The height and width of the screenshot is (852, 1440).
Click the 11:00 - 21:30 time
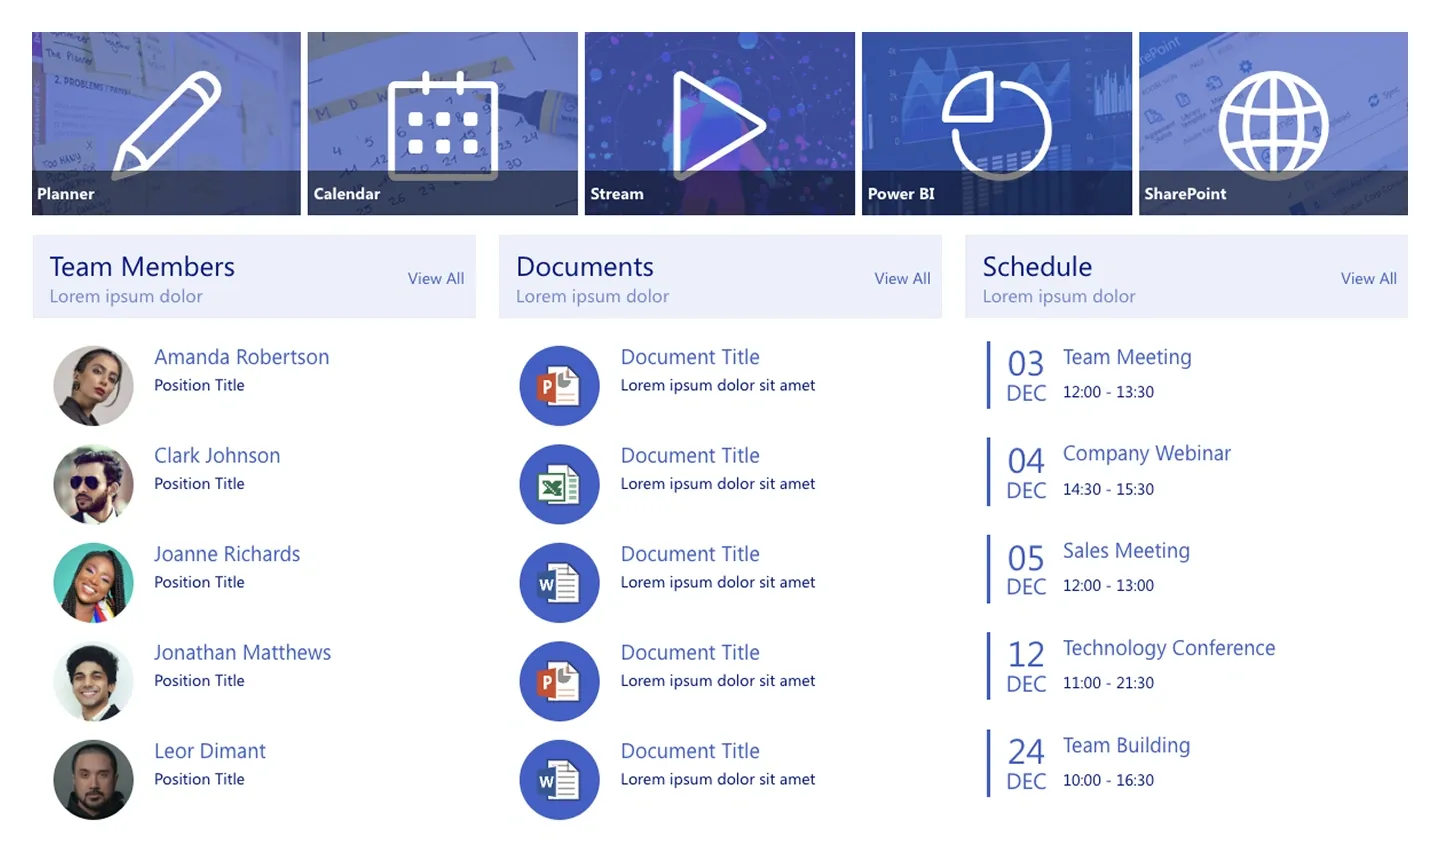(x=1108, y=683)
